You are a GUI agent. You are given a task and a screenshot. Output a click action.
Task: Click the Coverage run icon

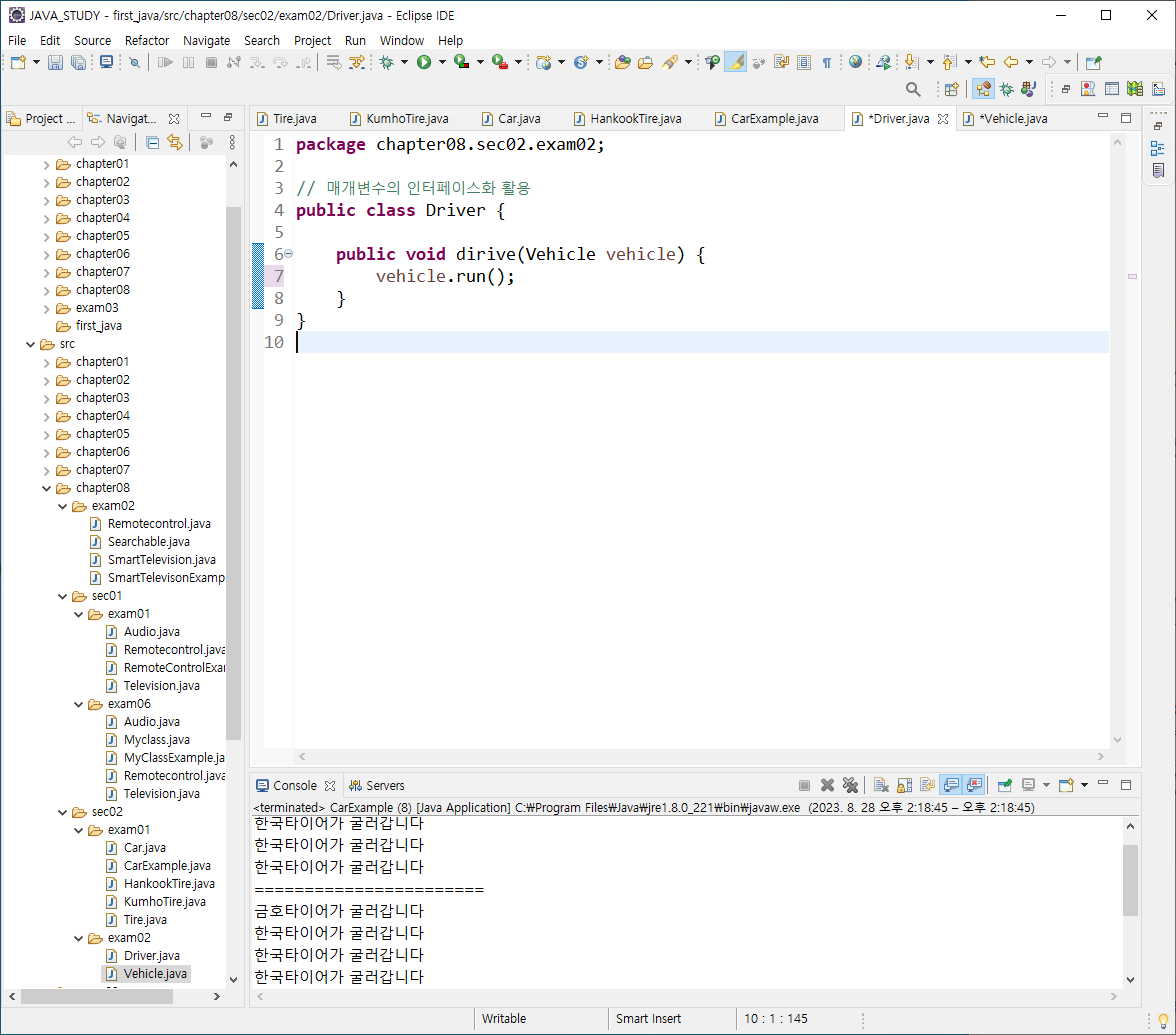point(461,62)
